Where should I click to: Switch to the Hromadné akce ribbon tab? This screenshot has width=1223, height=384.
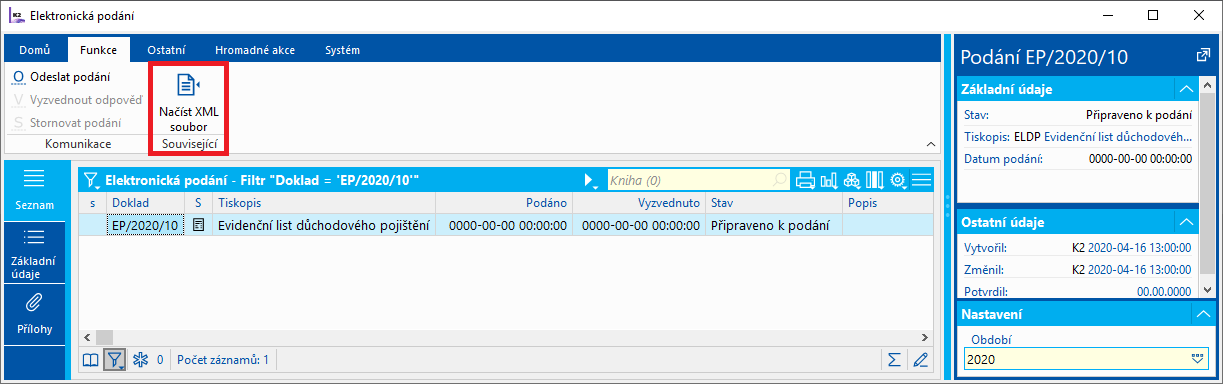pos(256,50)
